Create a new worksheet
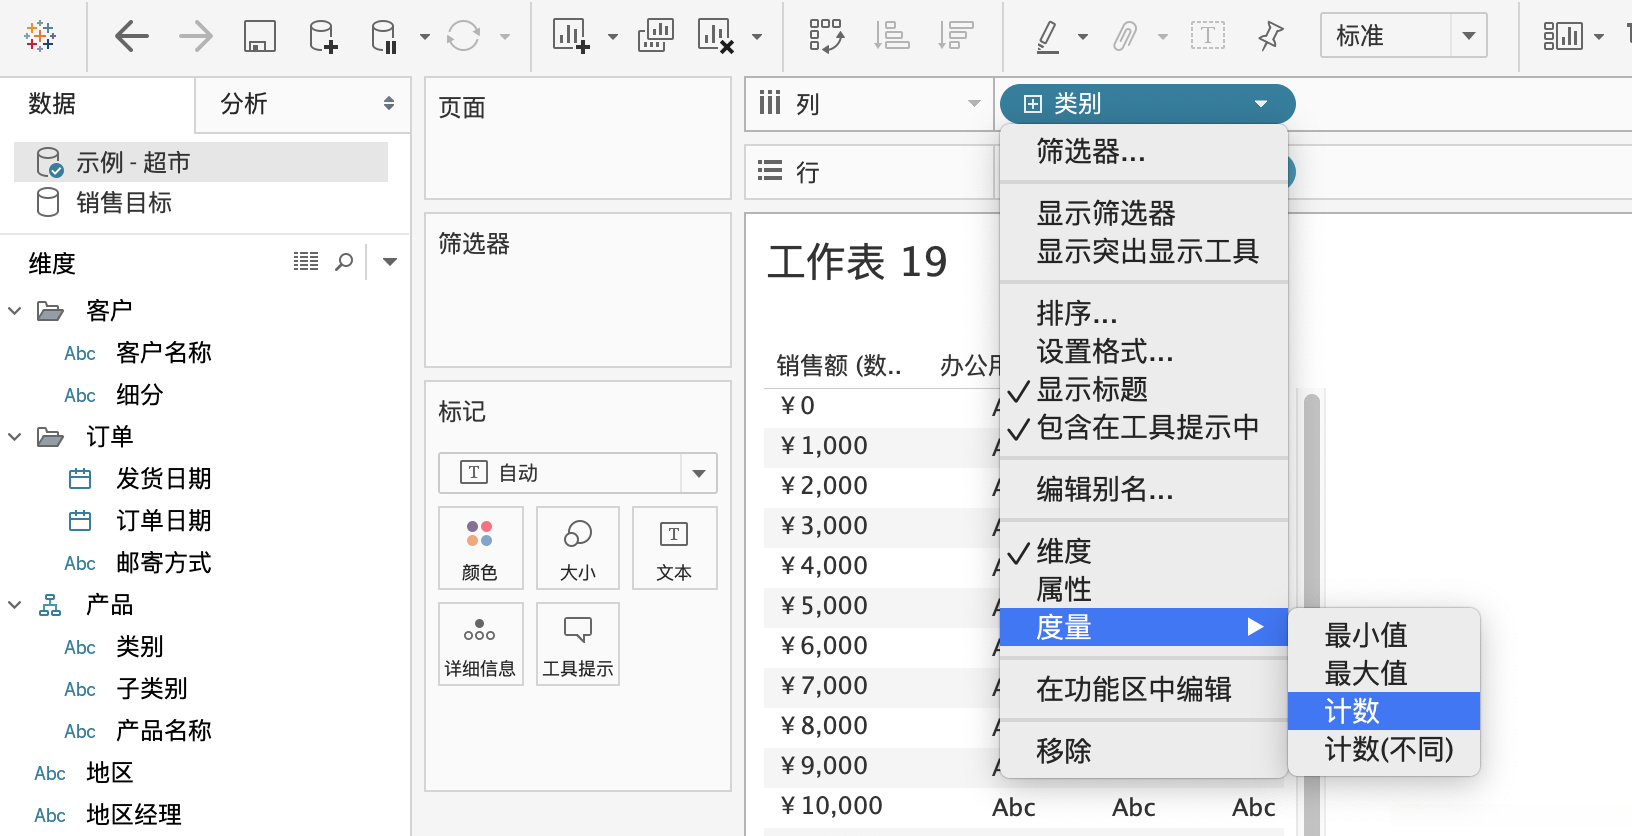 571,36
